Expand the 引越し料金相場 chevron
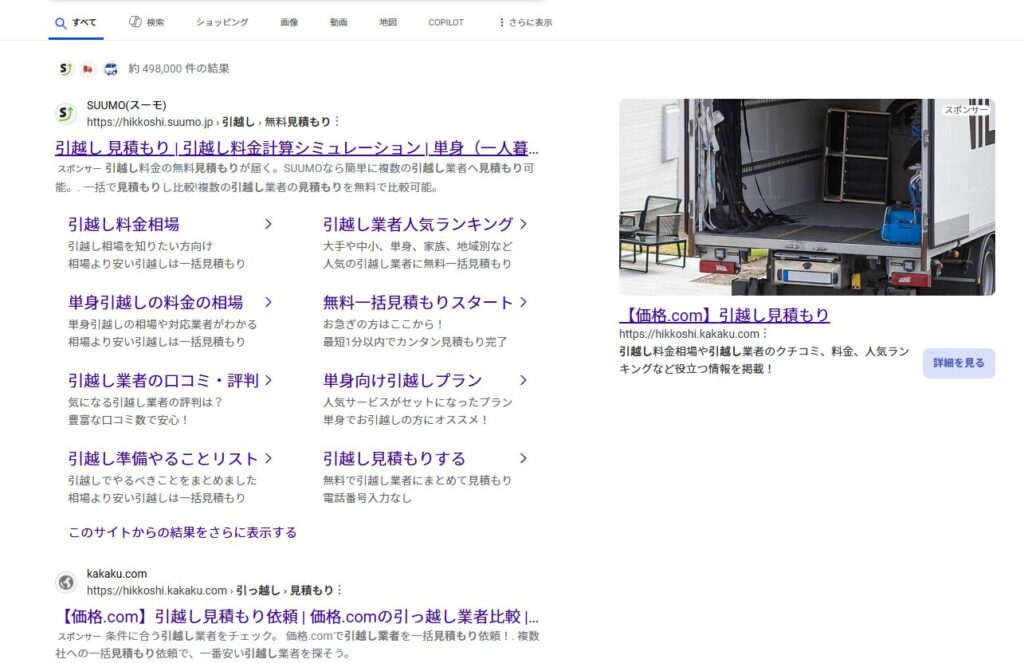This screenshot has height=663, width=1024. [x=268, y=224]
